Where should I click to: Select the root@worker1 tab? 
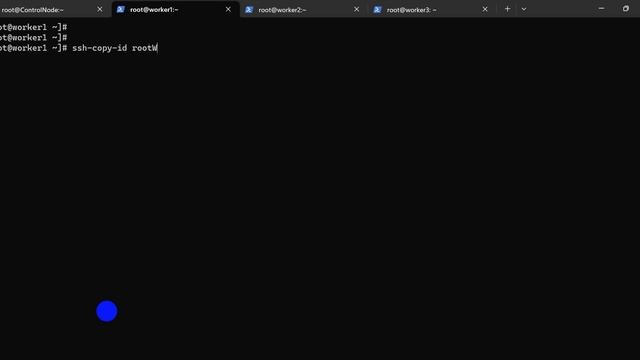point(176,9)
